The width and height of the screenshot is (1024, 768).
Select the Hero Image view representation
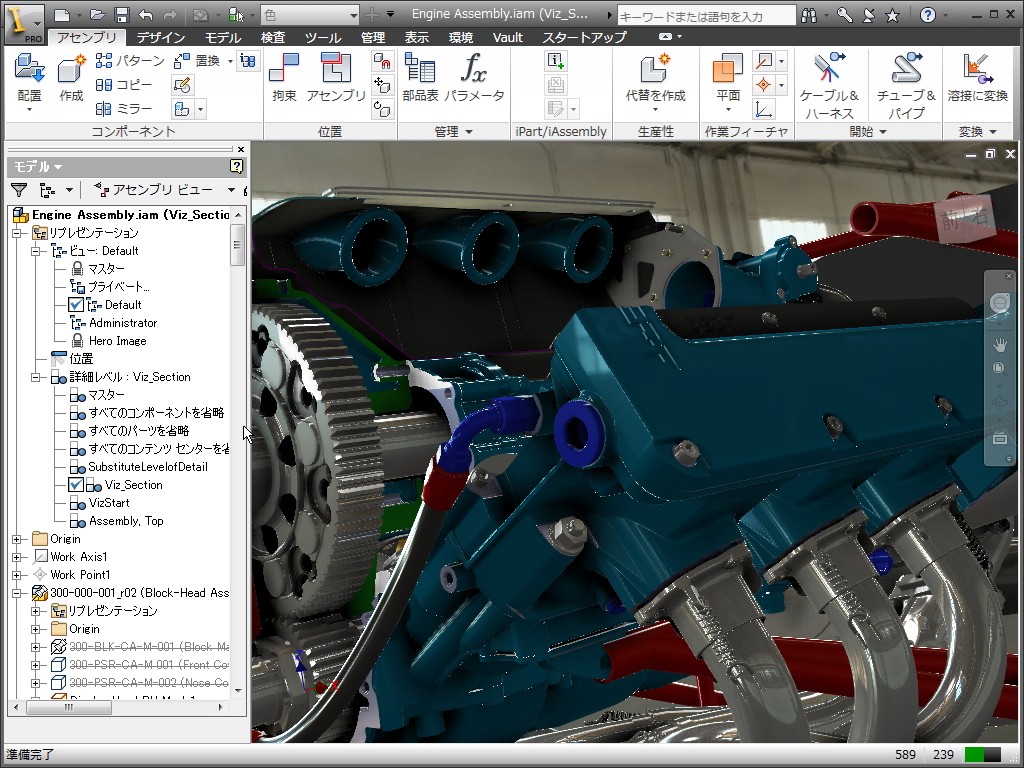point(118,341)
